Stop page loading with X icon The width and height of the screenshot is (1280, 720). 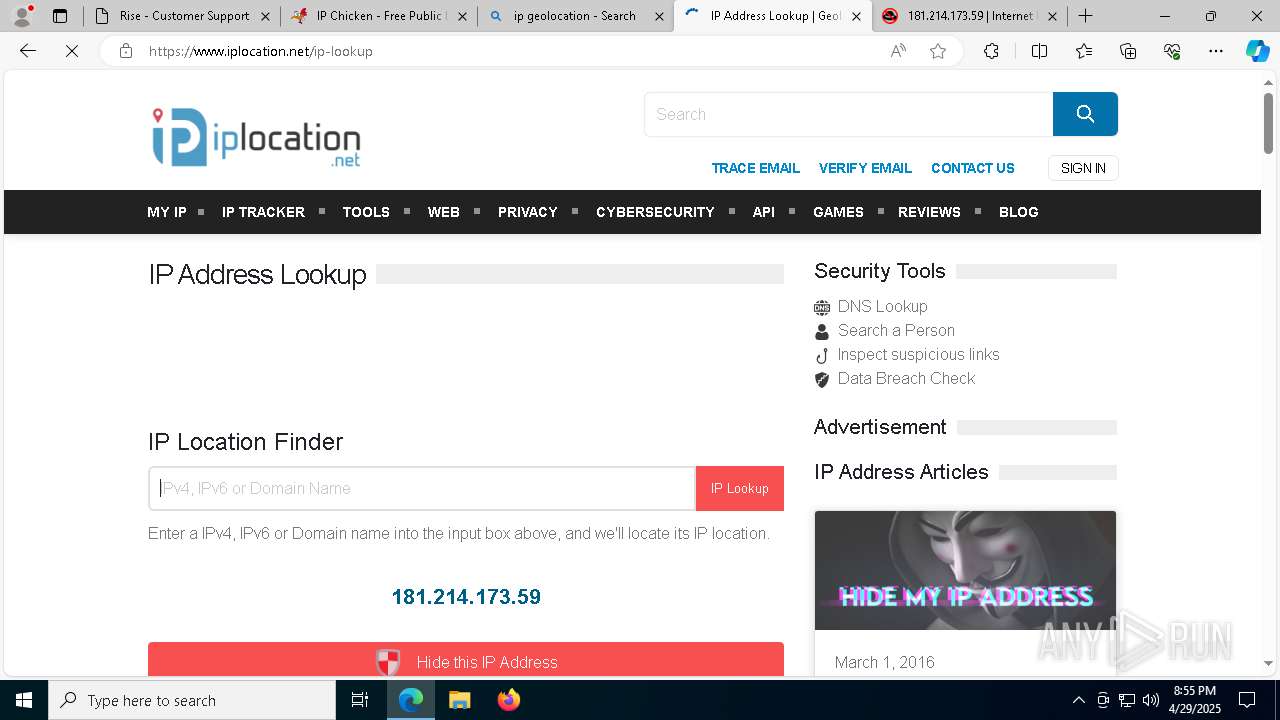[x=72, y=51]
